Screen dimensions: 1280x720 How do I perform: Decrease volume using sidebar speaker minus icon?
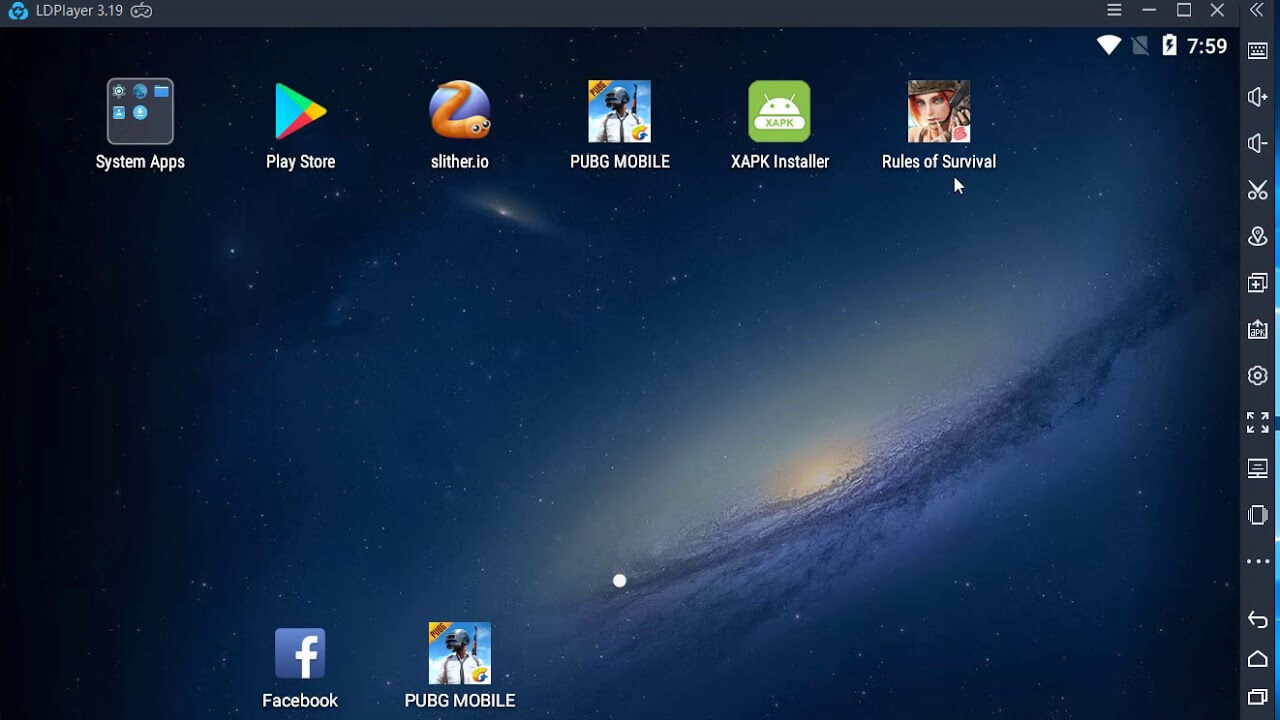[1258, 143]
